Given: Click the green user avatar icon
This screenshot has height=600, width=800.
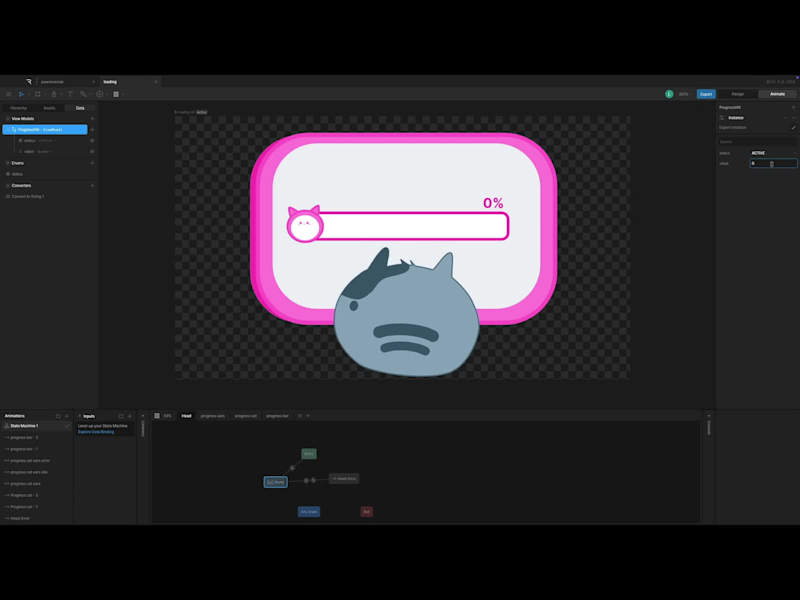Looking at the screenshot, I should (668, 94).
